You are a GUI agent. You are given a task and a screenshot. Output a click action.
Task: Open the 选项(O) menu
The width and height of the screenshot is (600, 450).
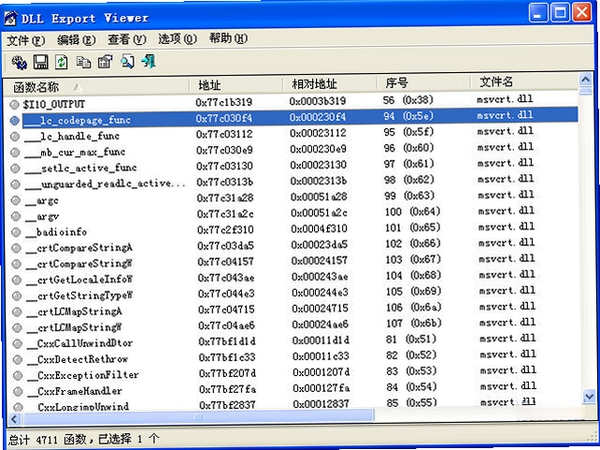(x=178, y=39)
